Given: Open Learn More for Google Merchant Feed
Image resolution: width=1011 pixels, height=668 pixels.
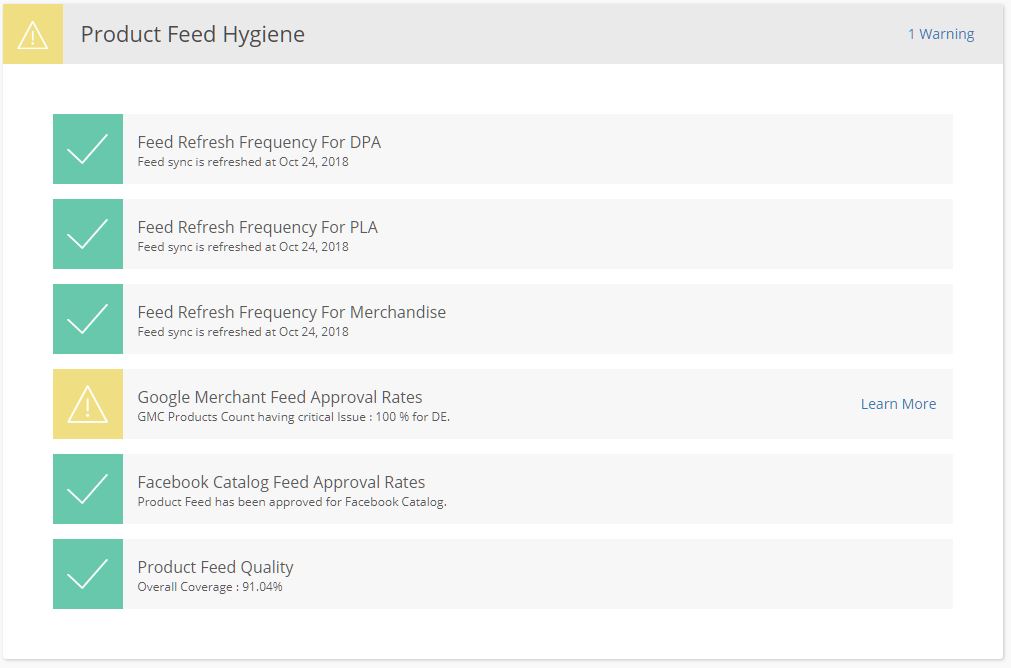Looking at the screenshot, I should click(x=898, y=404).
